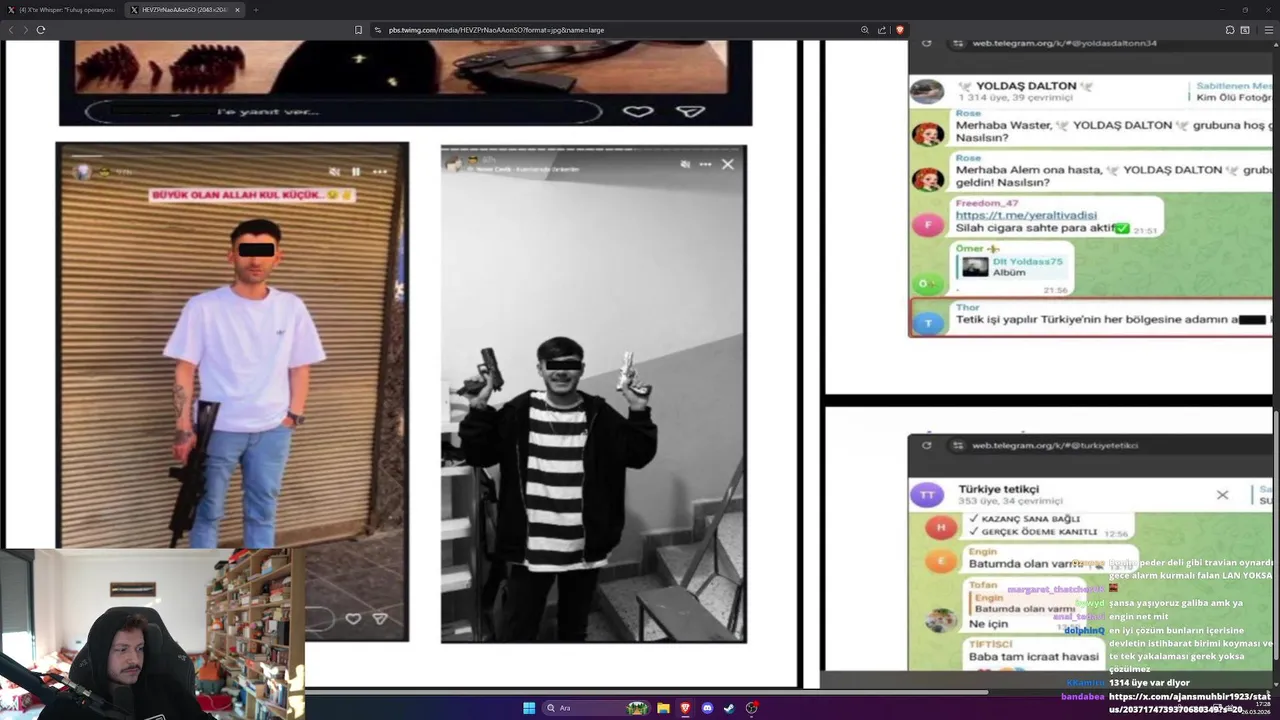Open the OBS Studio taskbar icon
The width and height of the screenshot is (1280, 720).
click(x=751, y=708)
